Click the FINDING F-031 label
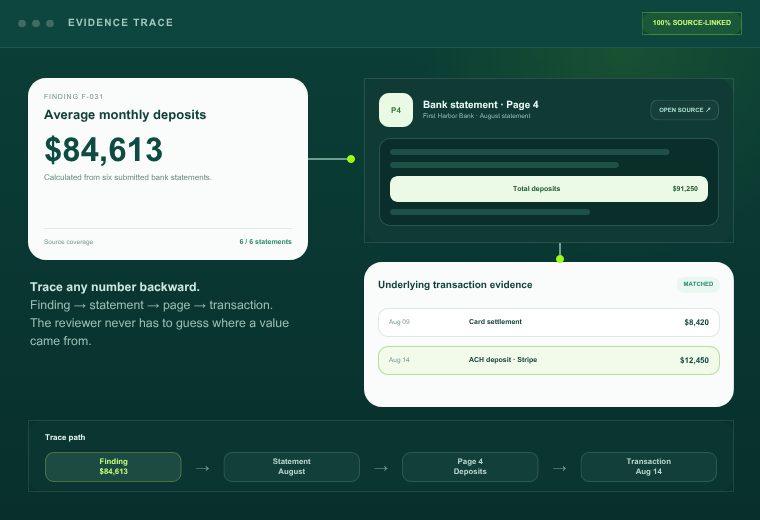 [x=74, y=96]
